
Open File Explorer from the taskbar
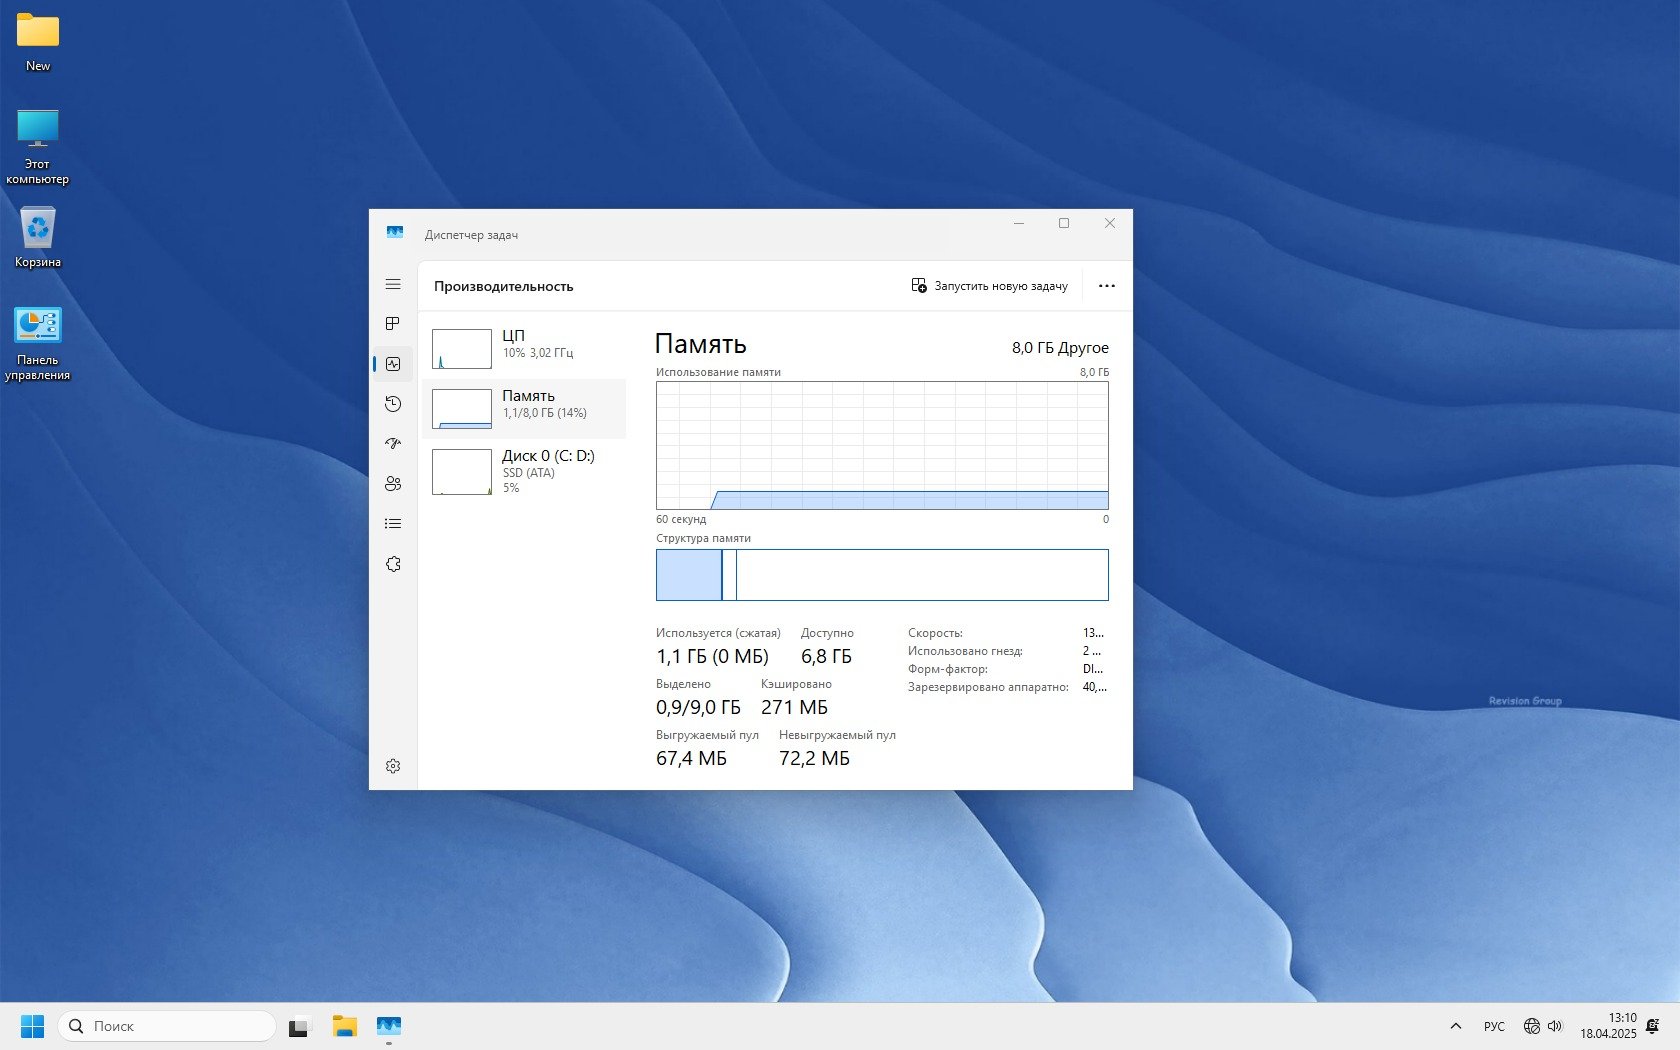coord(345,1026)
